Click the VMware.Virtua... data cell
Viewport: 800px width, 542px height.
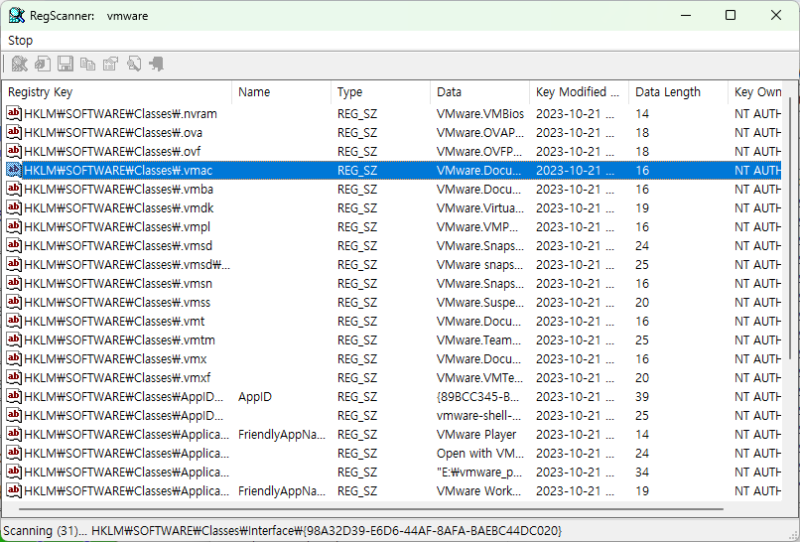click(x=480, y=208)
